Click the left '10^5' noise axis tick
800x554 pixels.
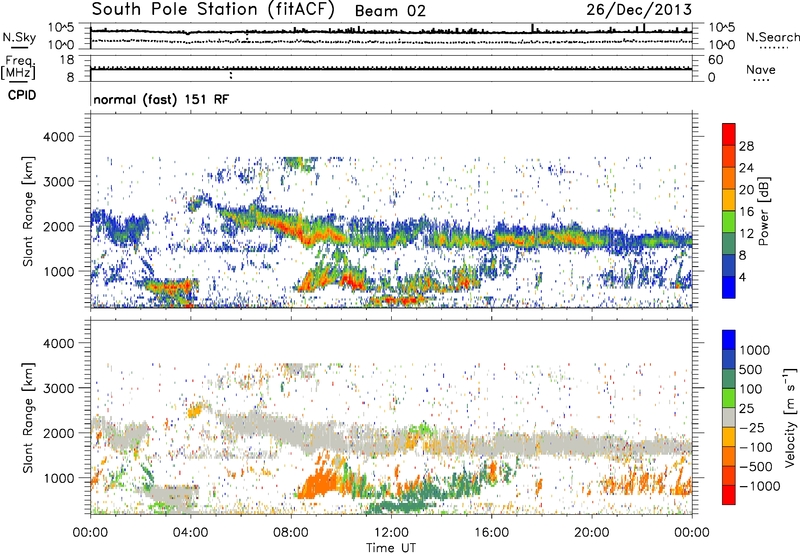pyautogui.click(x=61, y=27)
